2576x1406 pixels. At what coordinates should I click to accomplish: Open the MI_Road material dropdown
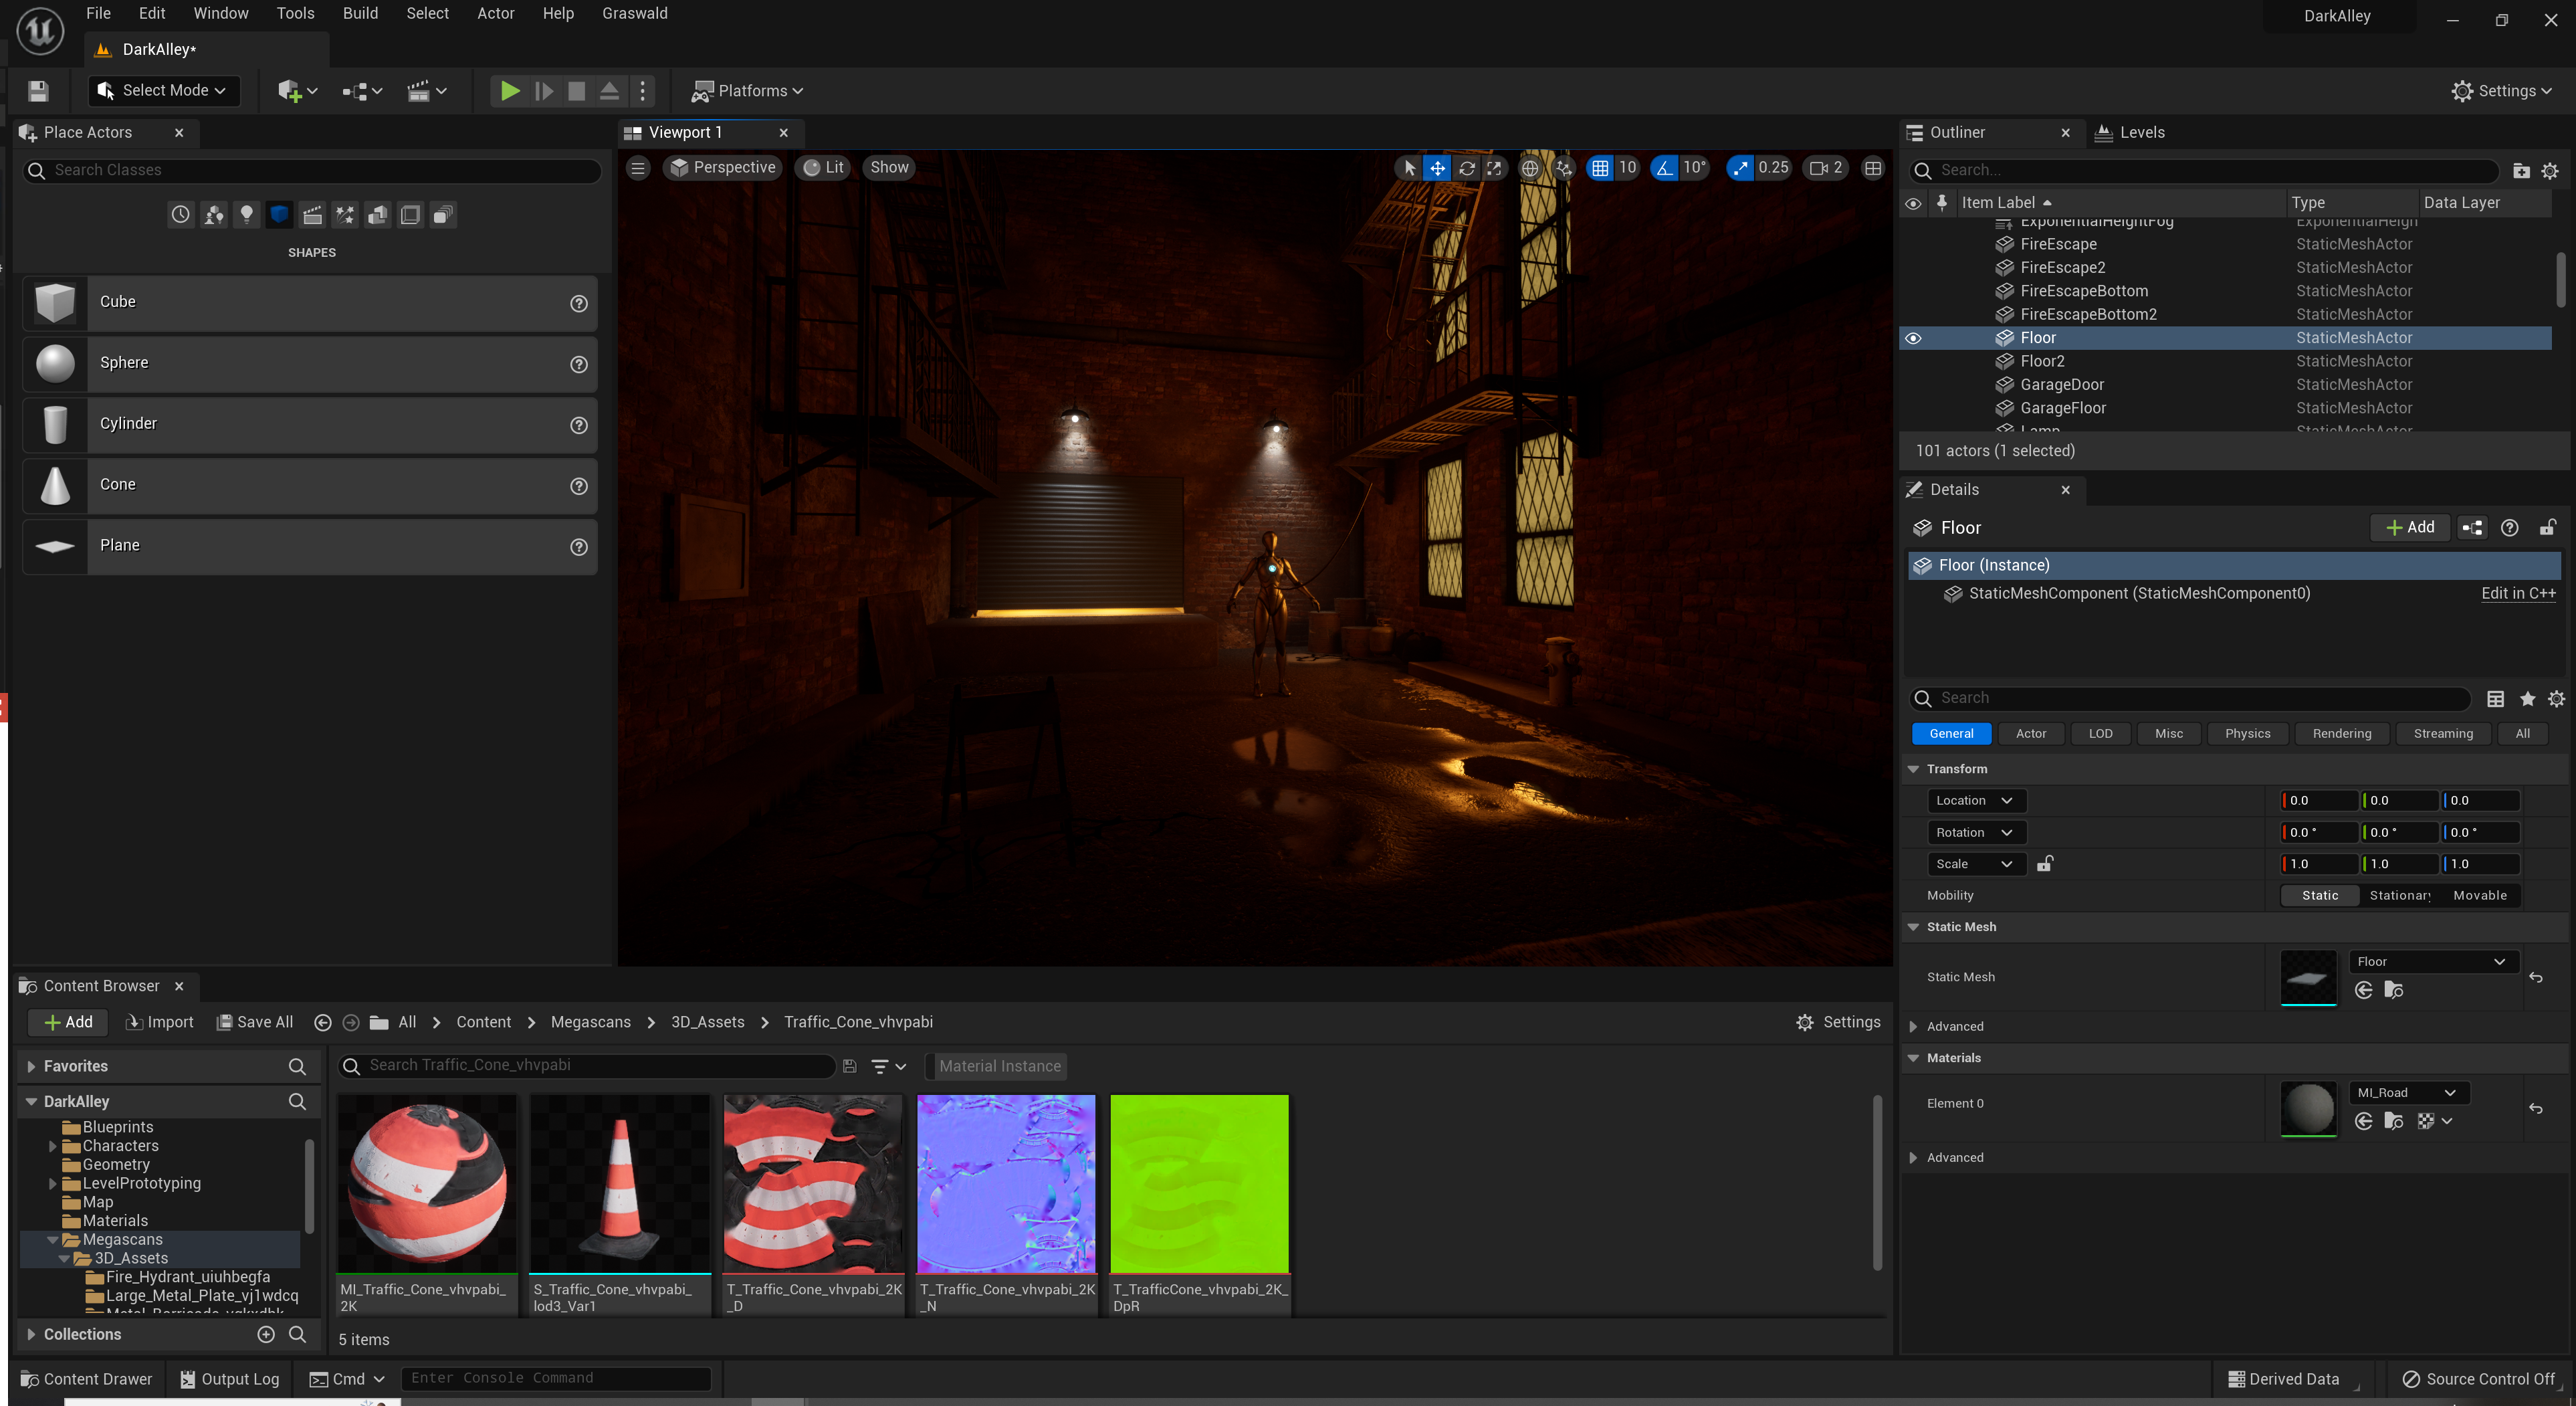pos(2405,1092)
